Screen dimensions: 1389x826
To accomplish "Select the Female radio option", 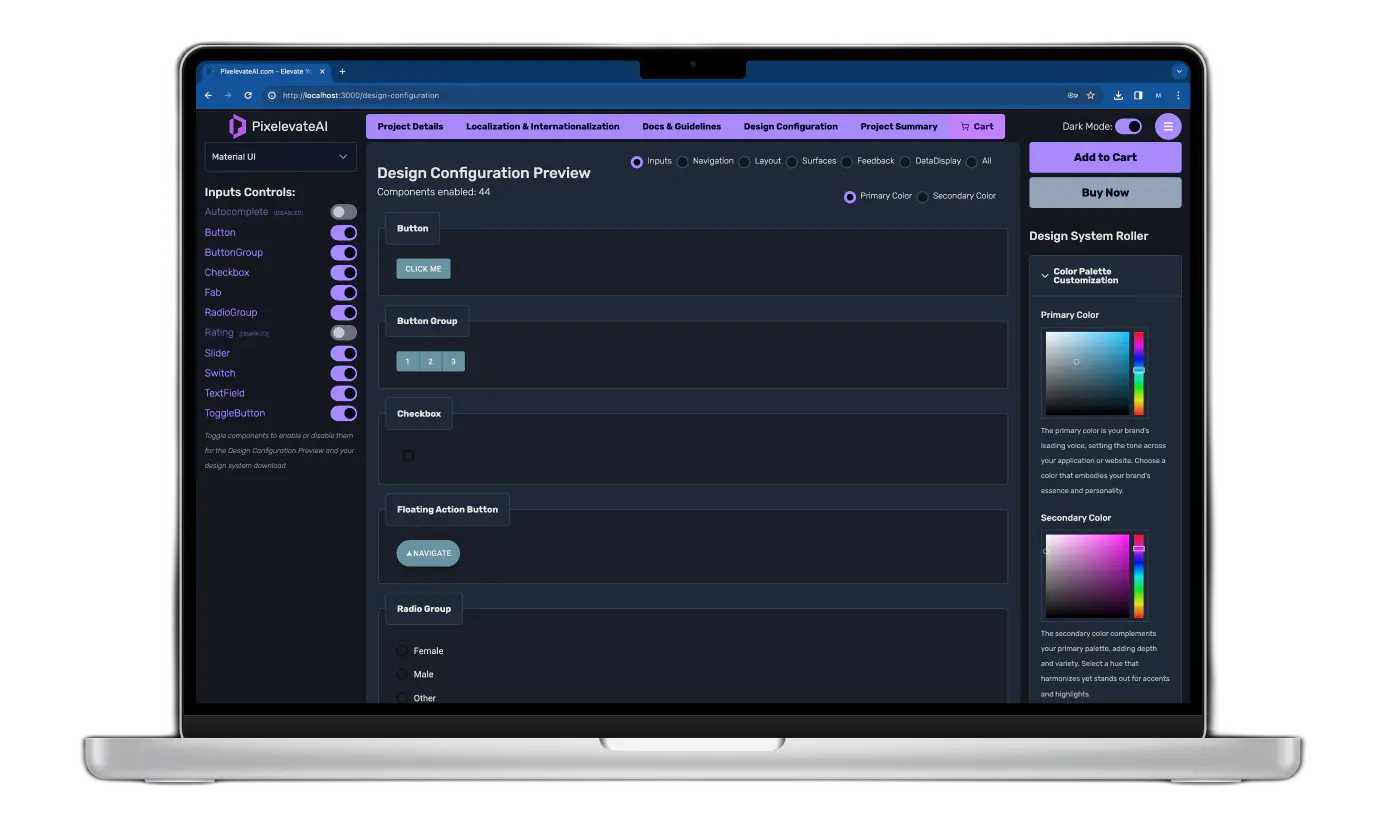I will (x=403, y=651).
